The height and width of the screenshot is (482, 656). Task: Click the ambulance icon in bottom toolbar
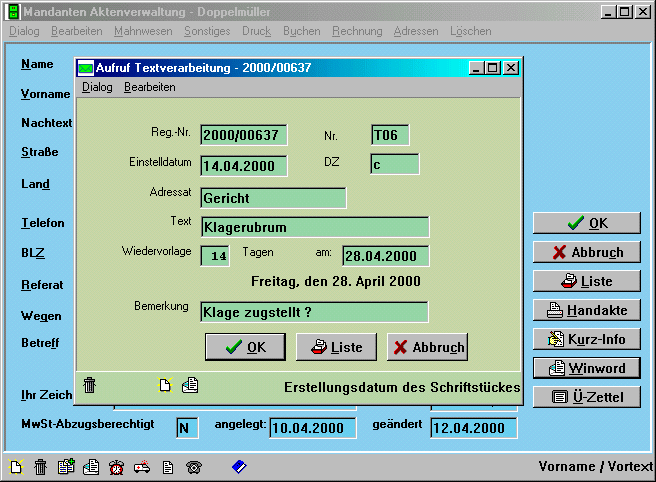point(142,467)
